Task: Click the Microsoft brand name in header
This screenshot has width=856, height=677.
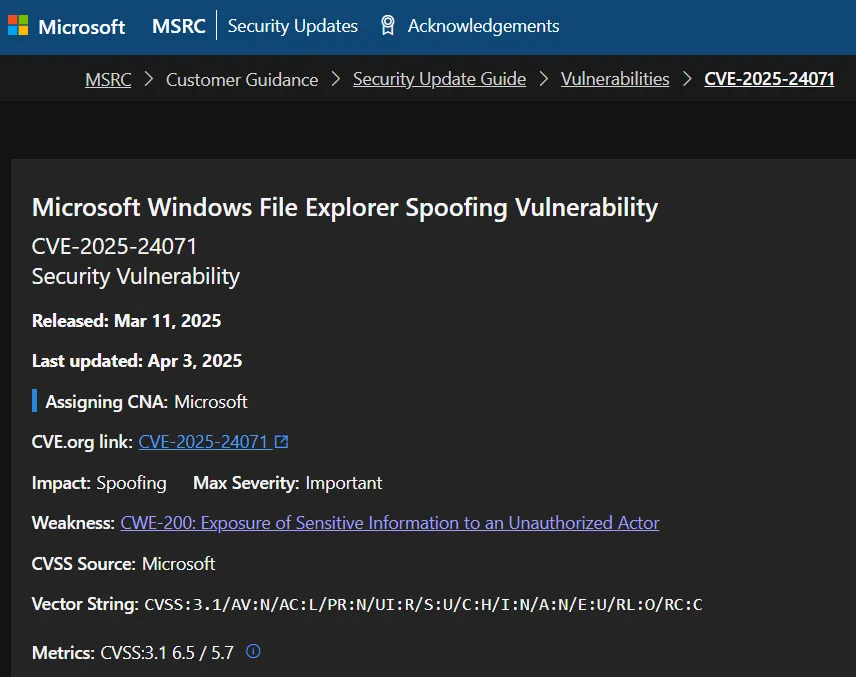Action: click(82, 27)
